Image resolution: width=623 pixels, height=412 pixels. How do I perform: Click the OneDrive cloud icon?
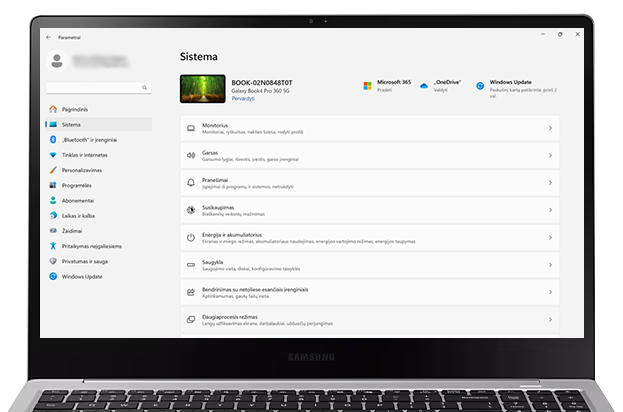pyautogui.click(x=425, y=86)
